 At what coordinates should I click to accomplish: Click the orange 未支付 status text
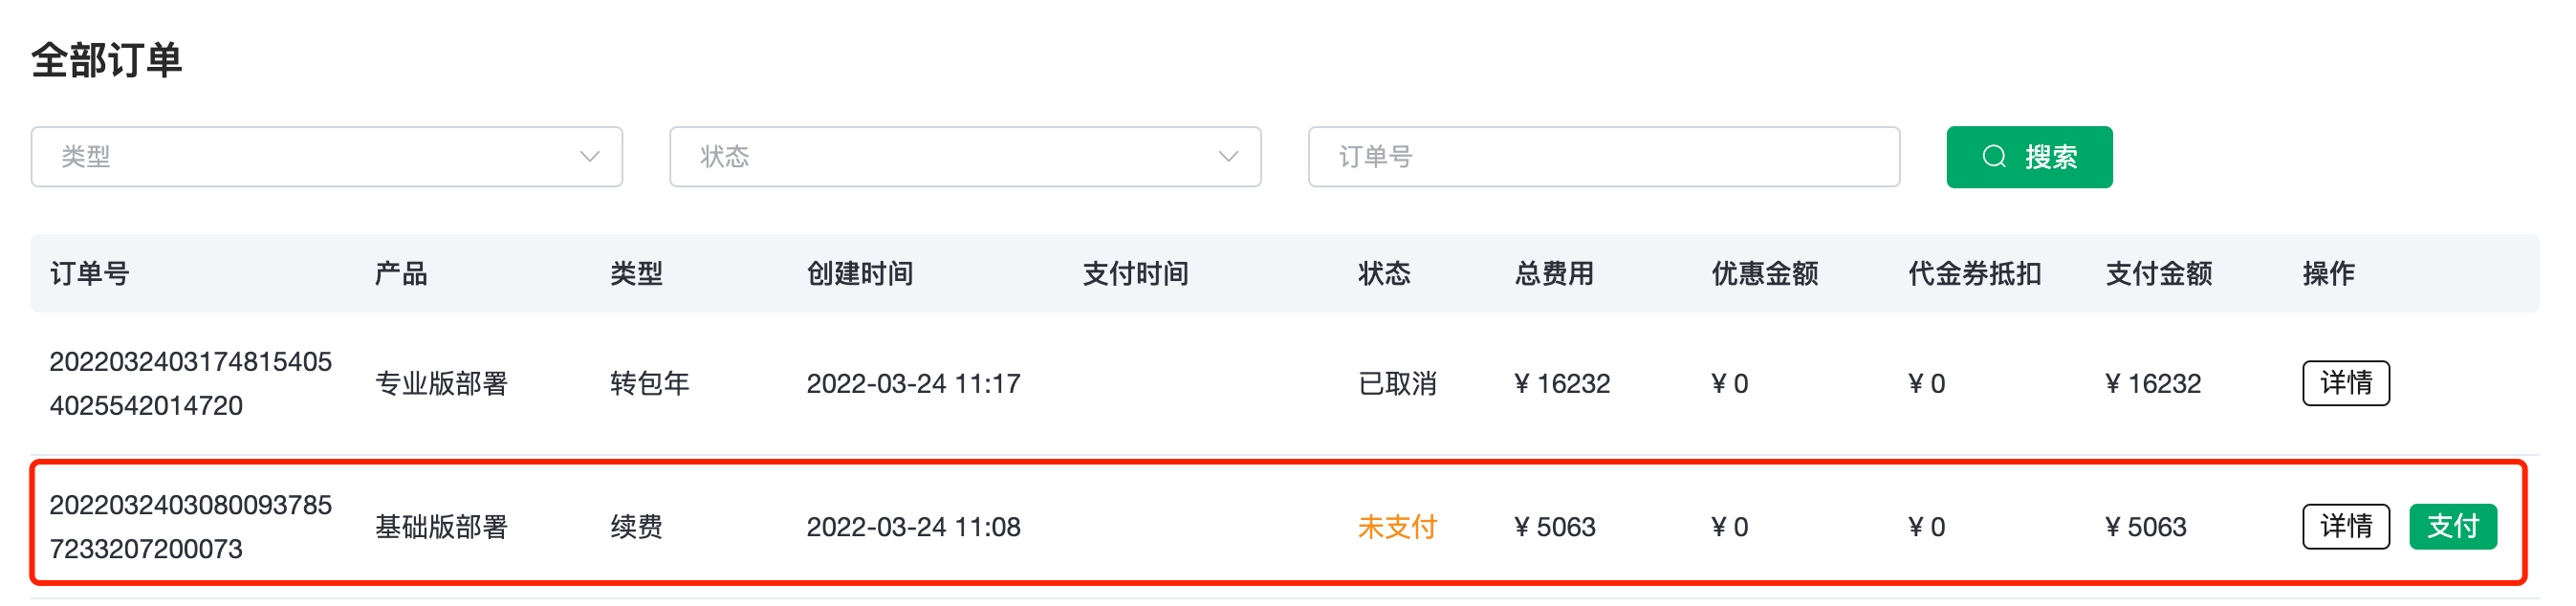click(x=1396, y=527)
